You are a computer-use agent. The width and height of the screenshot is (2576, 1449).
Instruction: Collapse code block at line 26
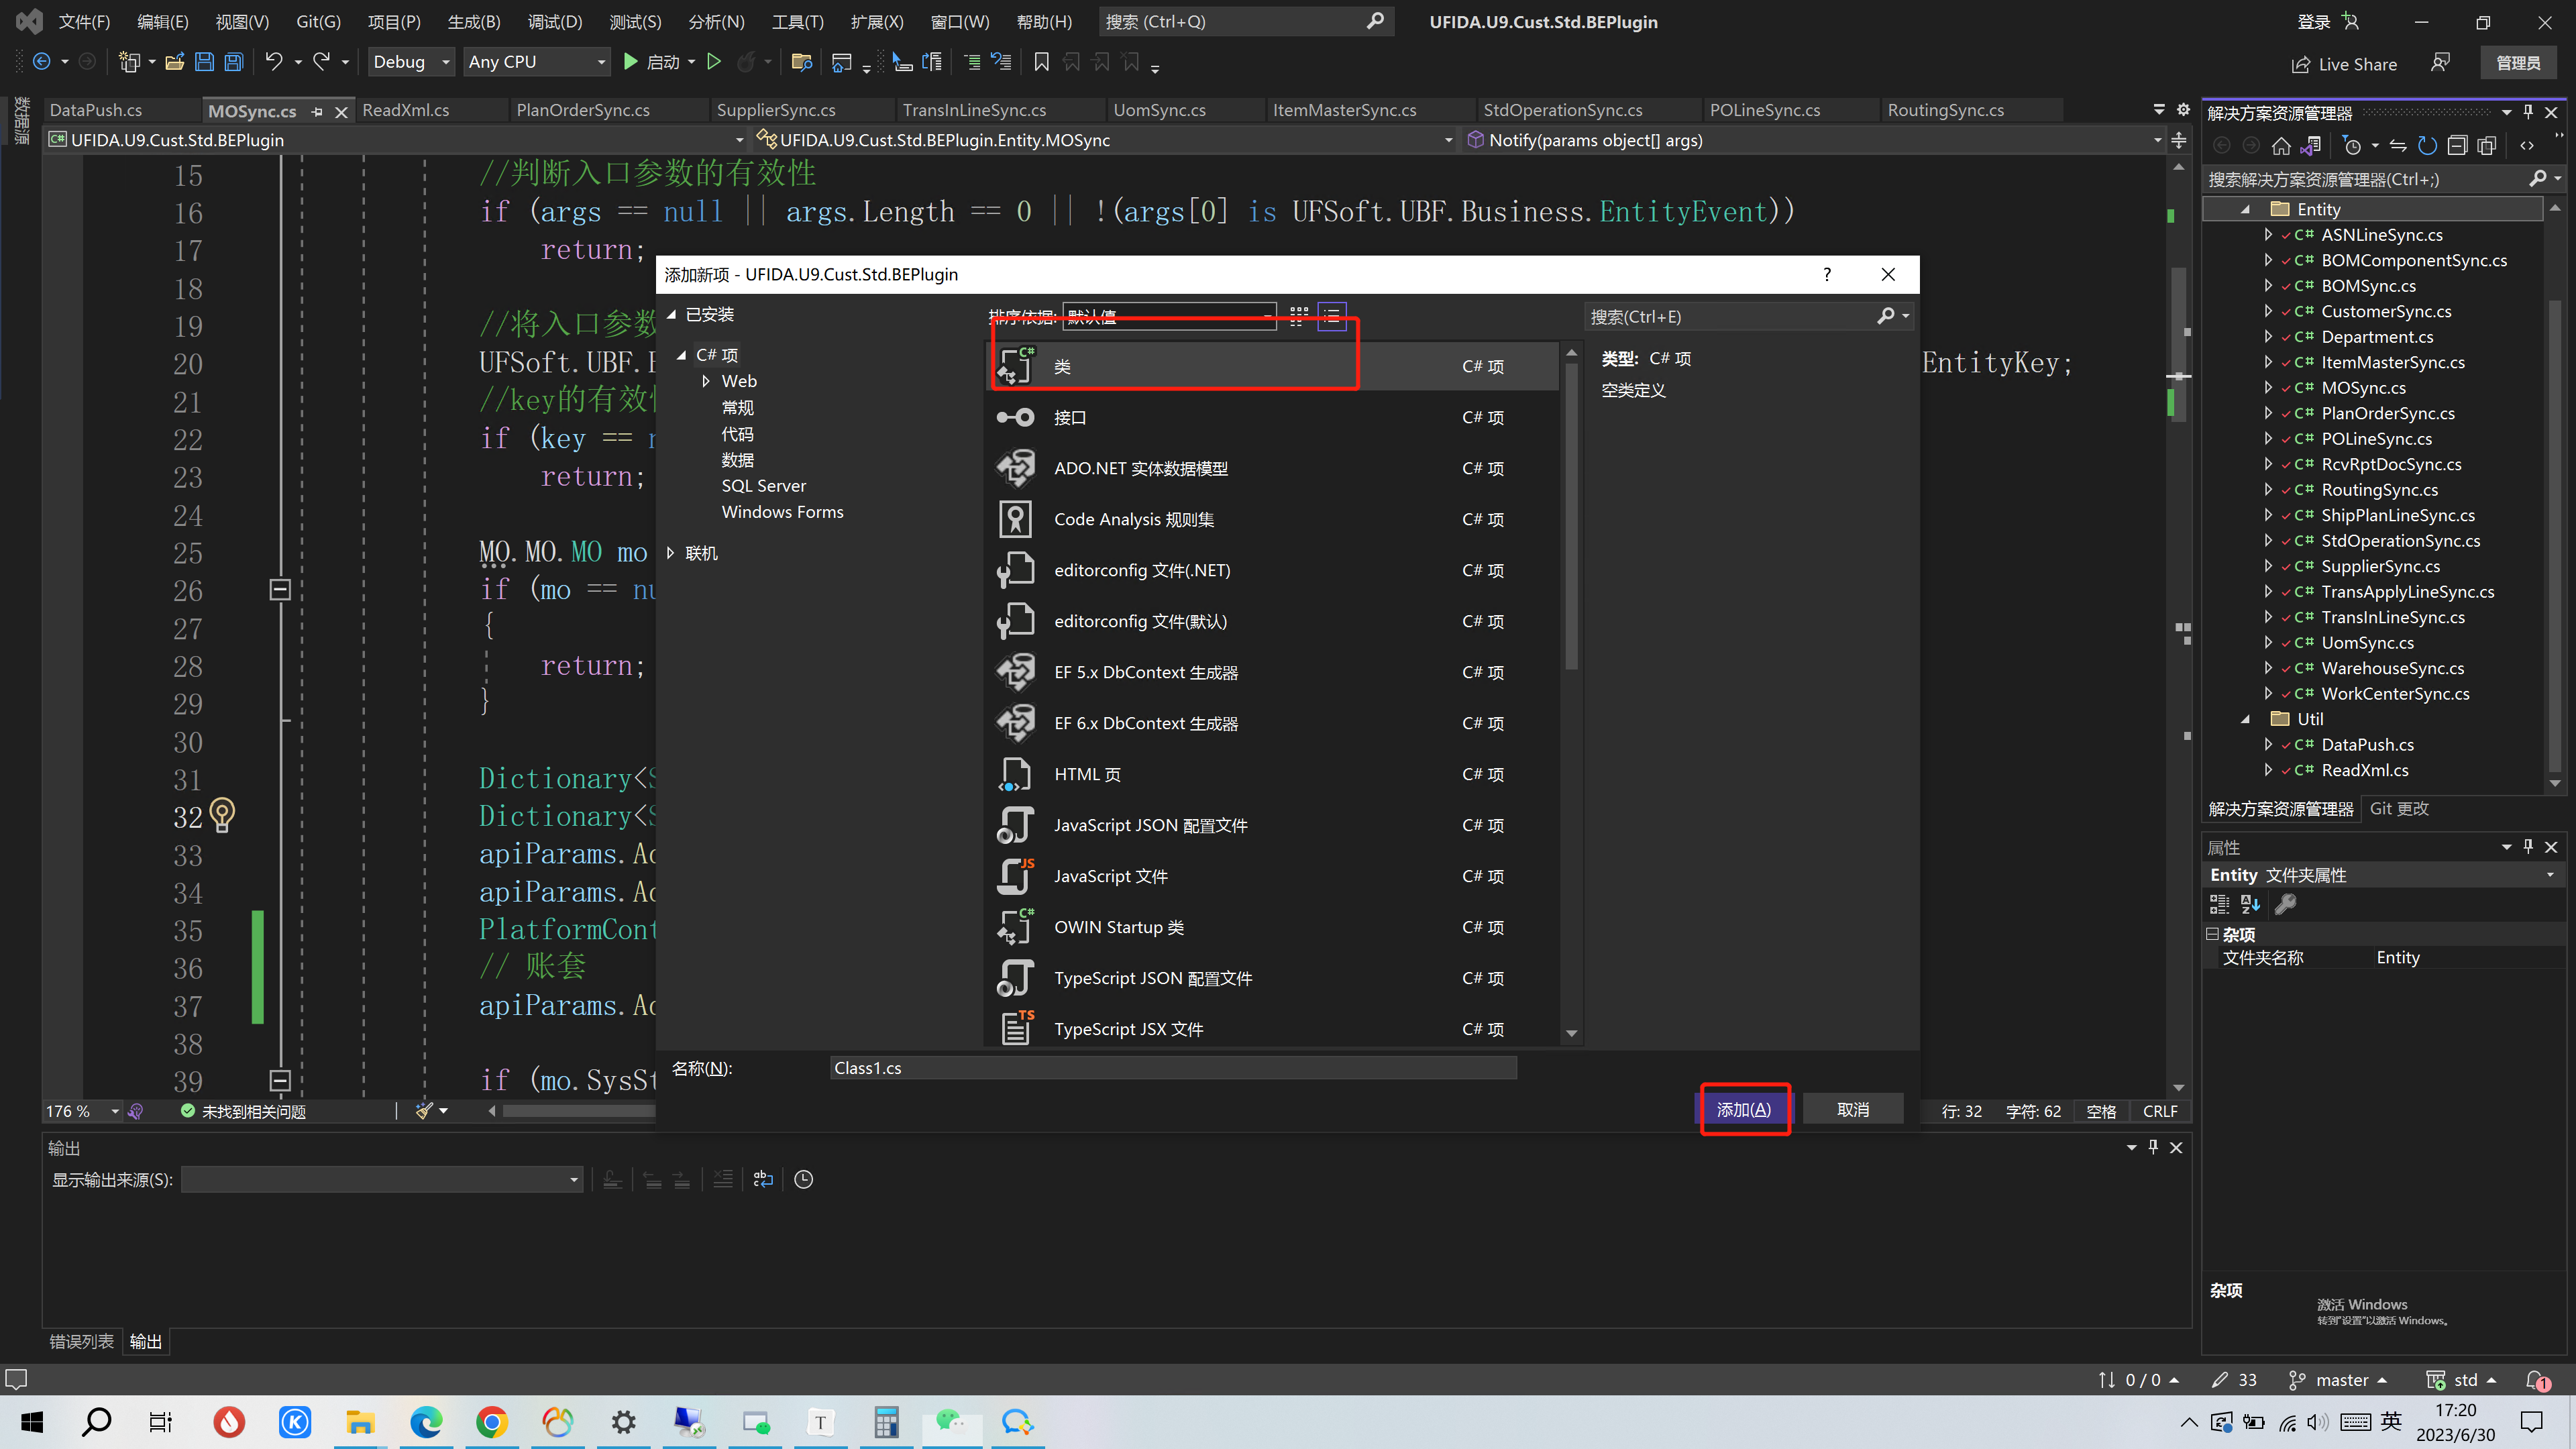coord(280,590)
